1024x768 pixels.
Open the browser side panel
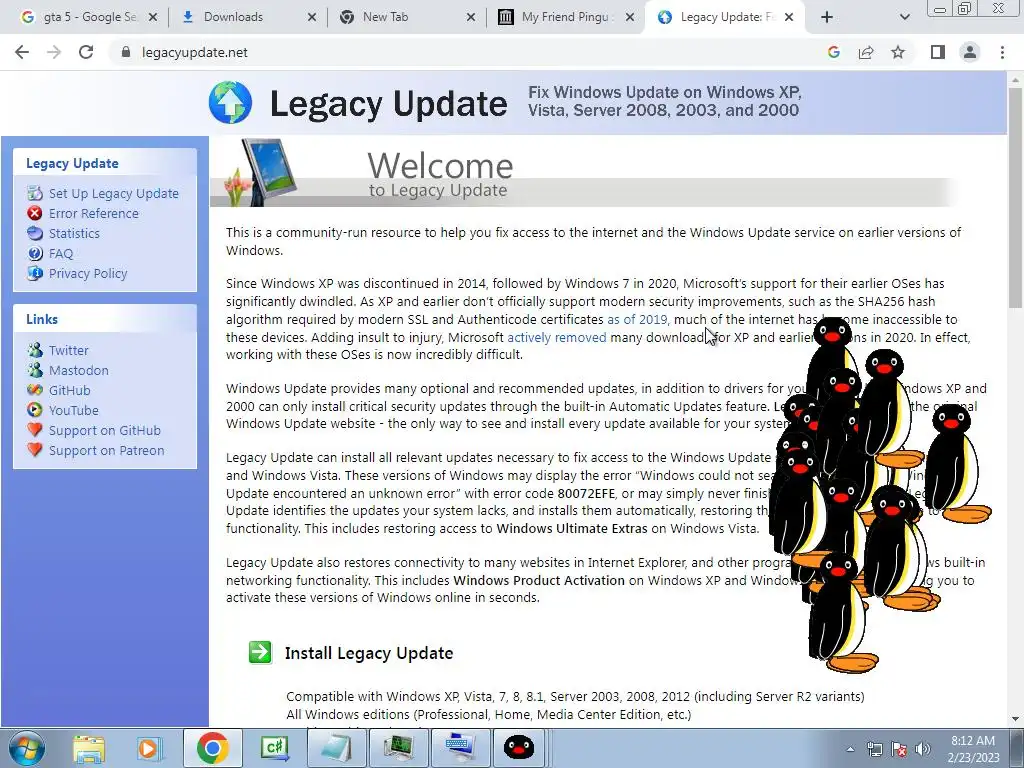coord(938,52)
